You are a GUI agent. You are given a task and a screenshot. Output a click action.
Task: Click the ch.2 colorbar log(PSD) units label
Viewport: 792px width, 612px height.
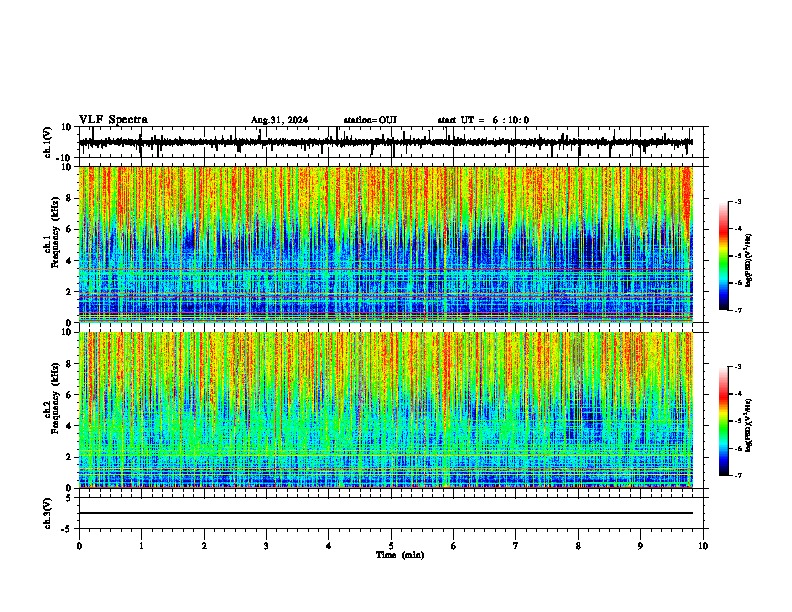tap(749, 425)
